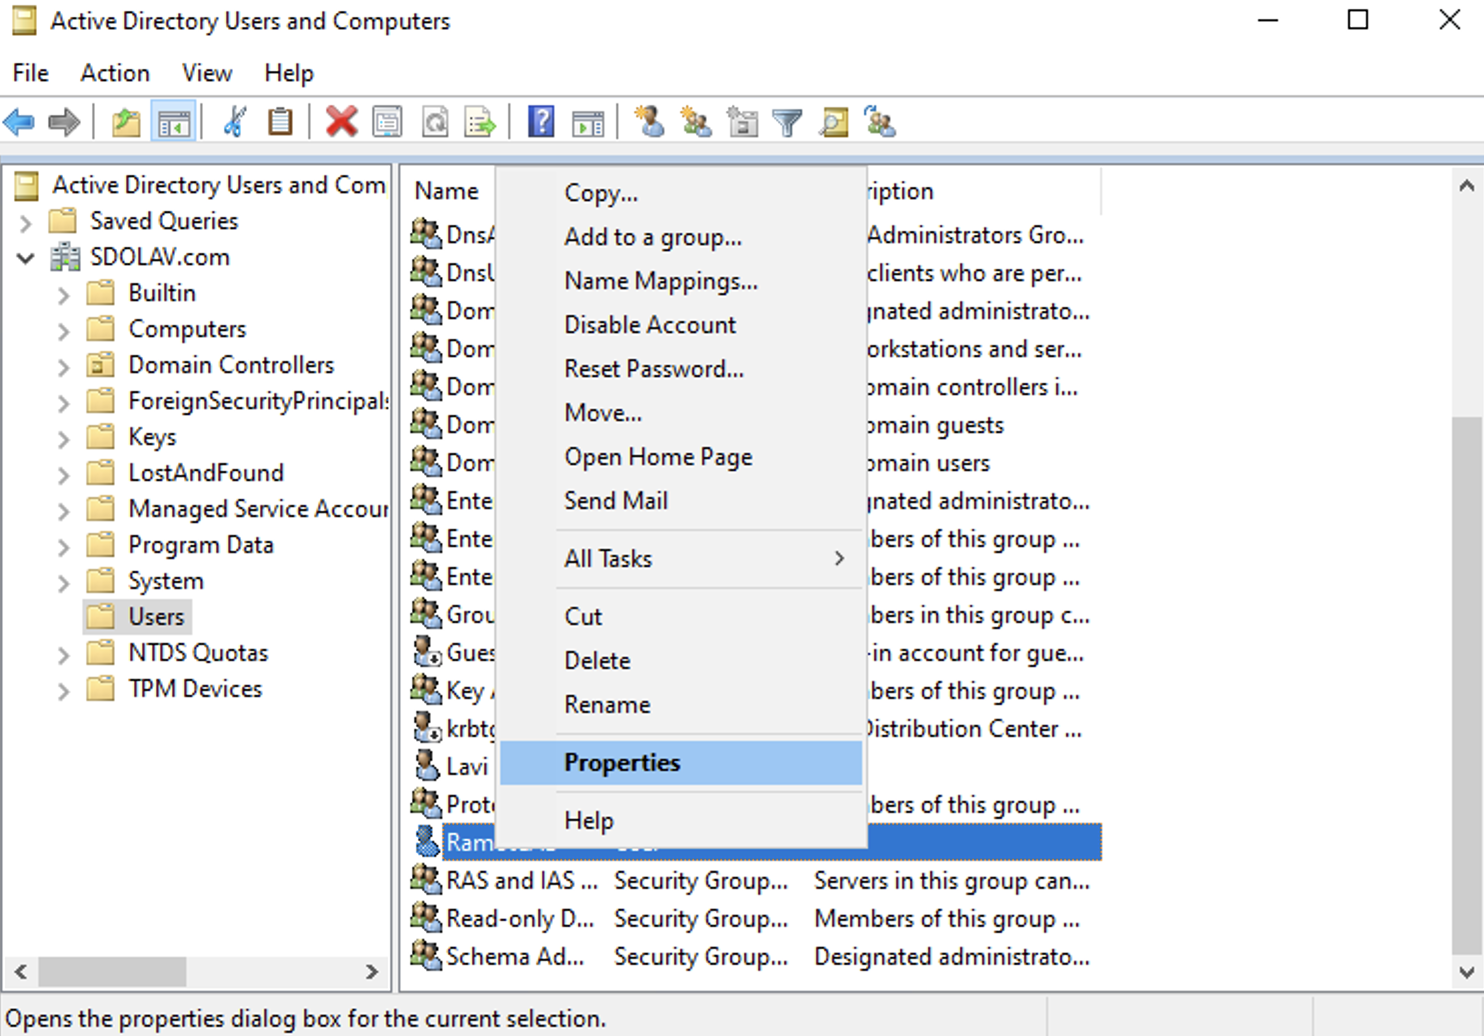
Task: Expand the Builtin container
Action: click(x=64, y=295)
